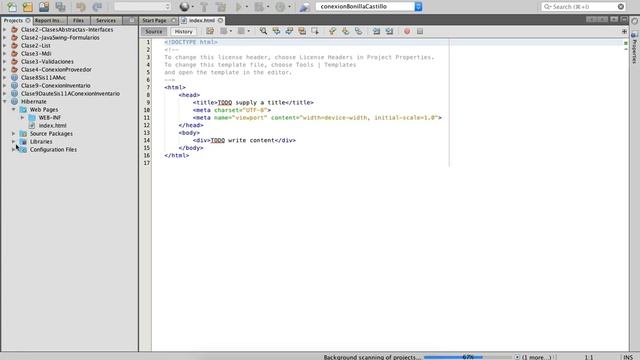
Task: Click the Last Edit icon in editor toolbar
Action: click(210, 31)
